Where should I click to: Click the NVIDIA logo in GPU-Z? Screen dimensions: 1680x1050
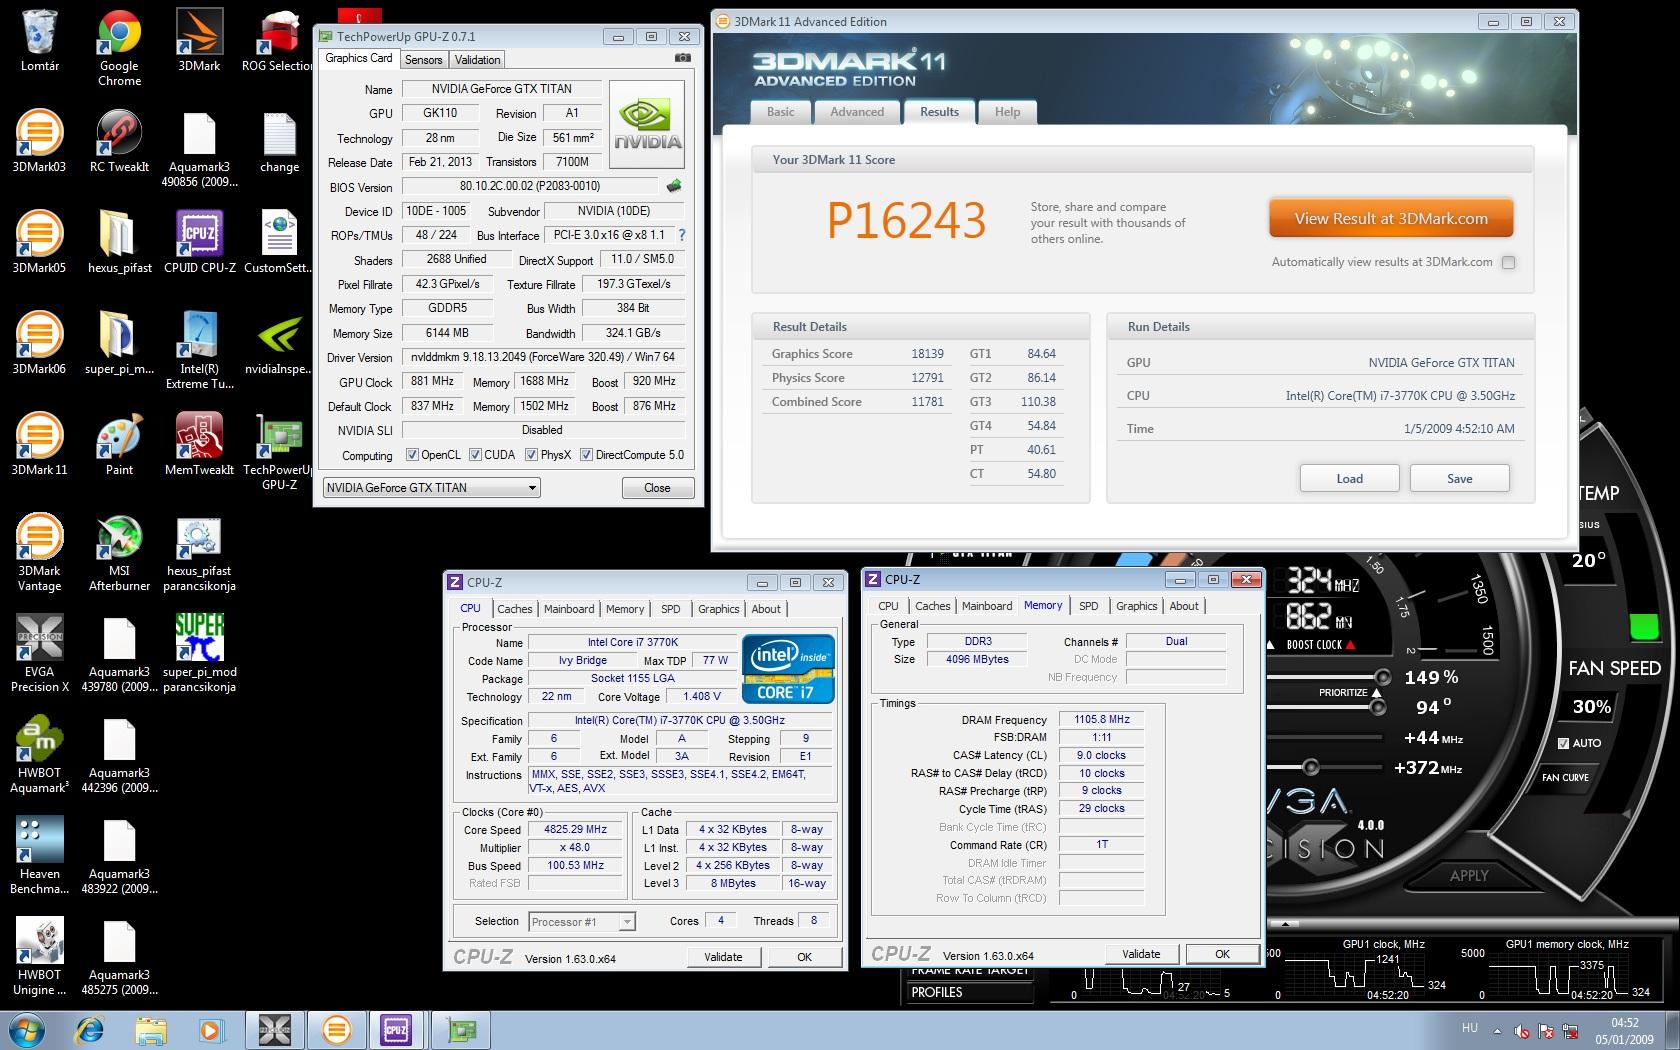pos(647,123)
